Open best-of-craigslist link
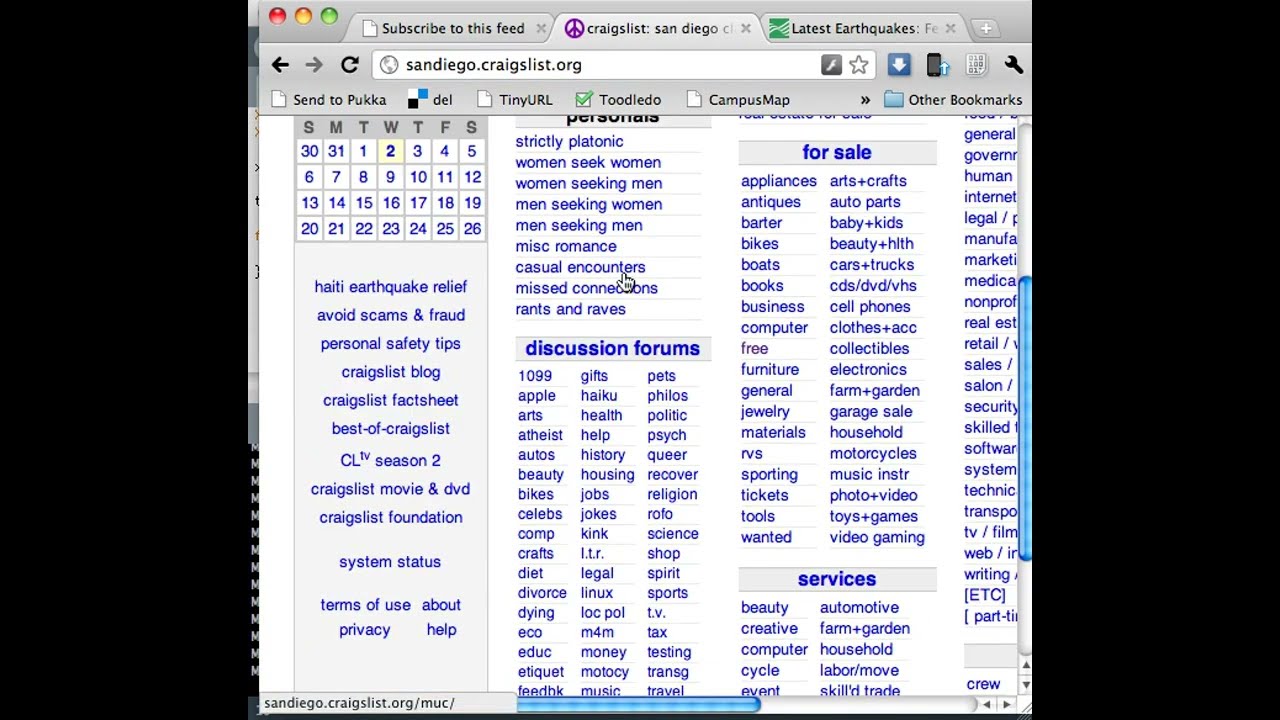This screenshot has height=720, width=1280. point(391,428)
